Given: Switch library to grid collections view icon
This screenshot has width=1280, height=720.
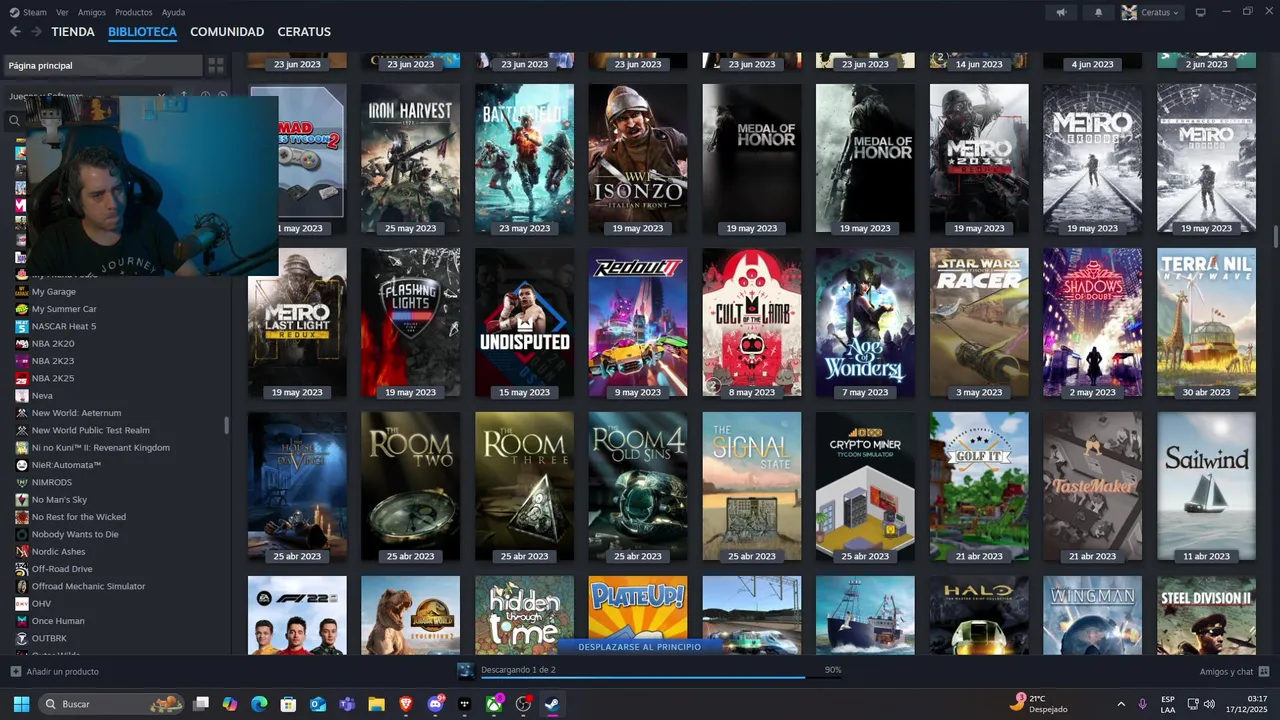Looking at the screenshot, I should pos(216,66).
